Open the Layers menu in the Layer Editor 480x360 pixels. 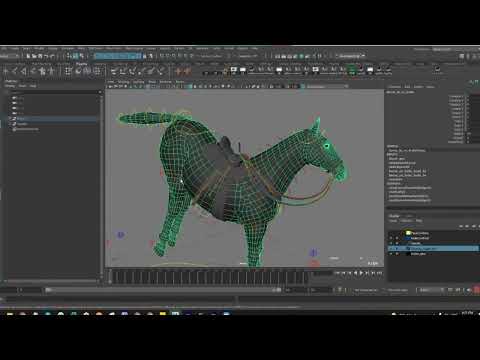pos(394,221)
